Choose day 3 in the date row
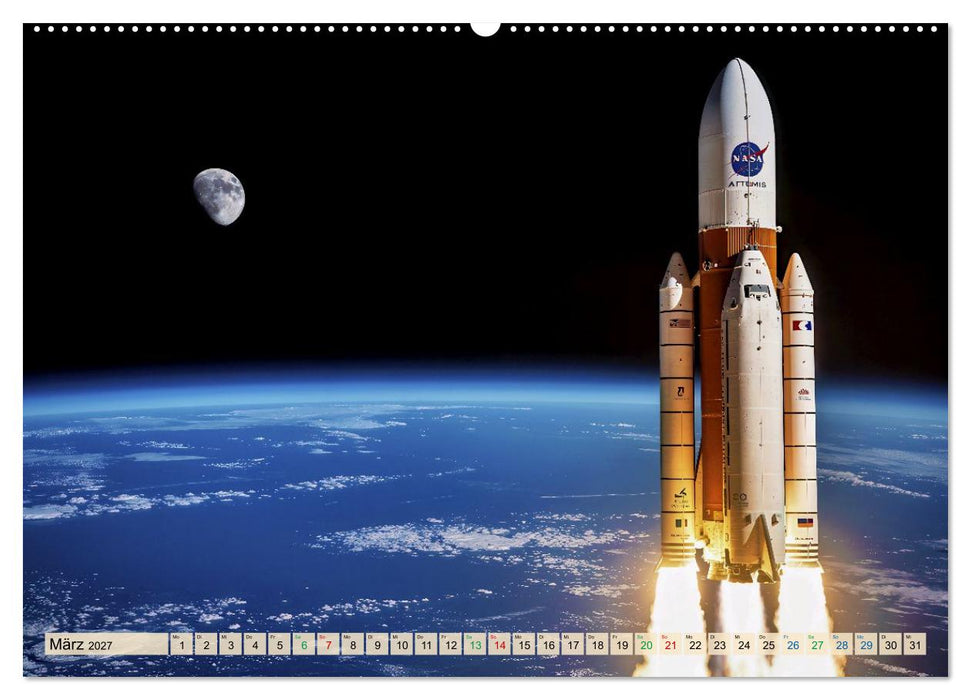971x700 pixels. click(230, 644)
